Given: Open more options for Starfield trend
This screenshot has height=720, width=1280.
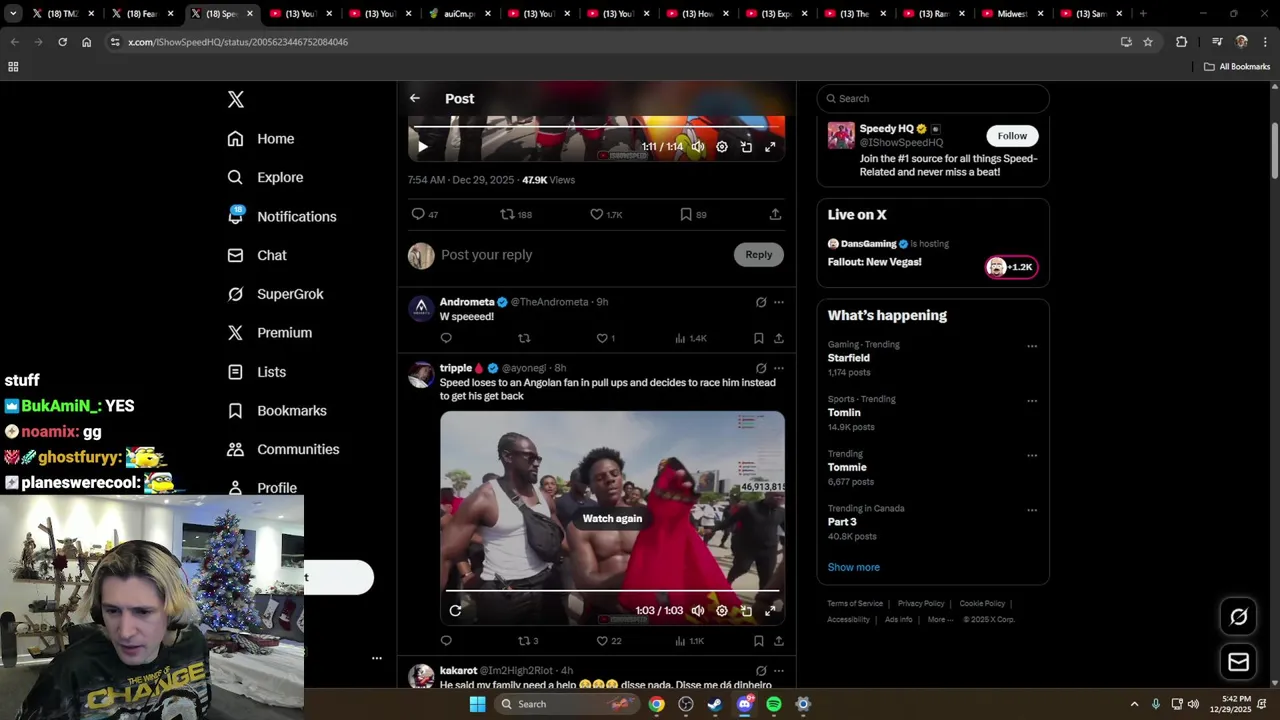Looking at the screenshot, I should click(x=1032, y=346).
